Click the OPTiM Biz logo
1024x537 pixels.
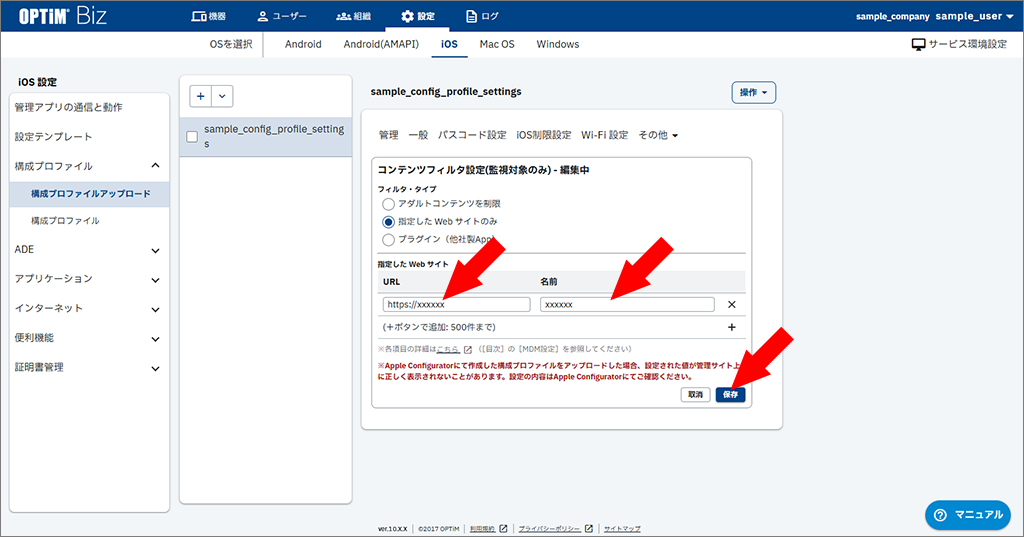click(x=62, y=16)
